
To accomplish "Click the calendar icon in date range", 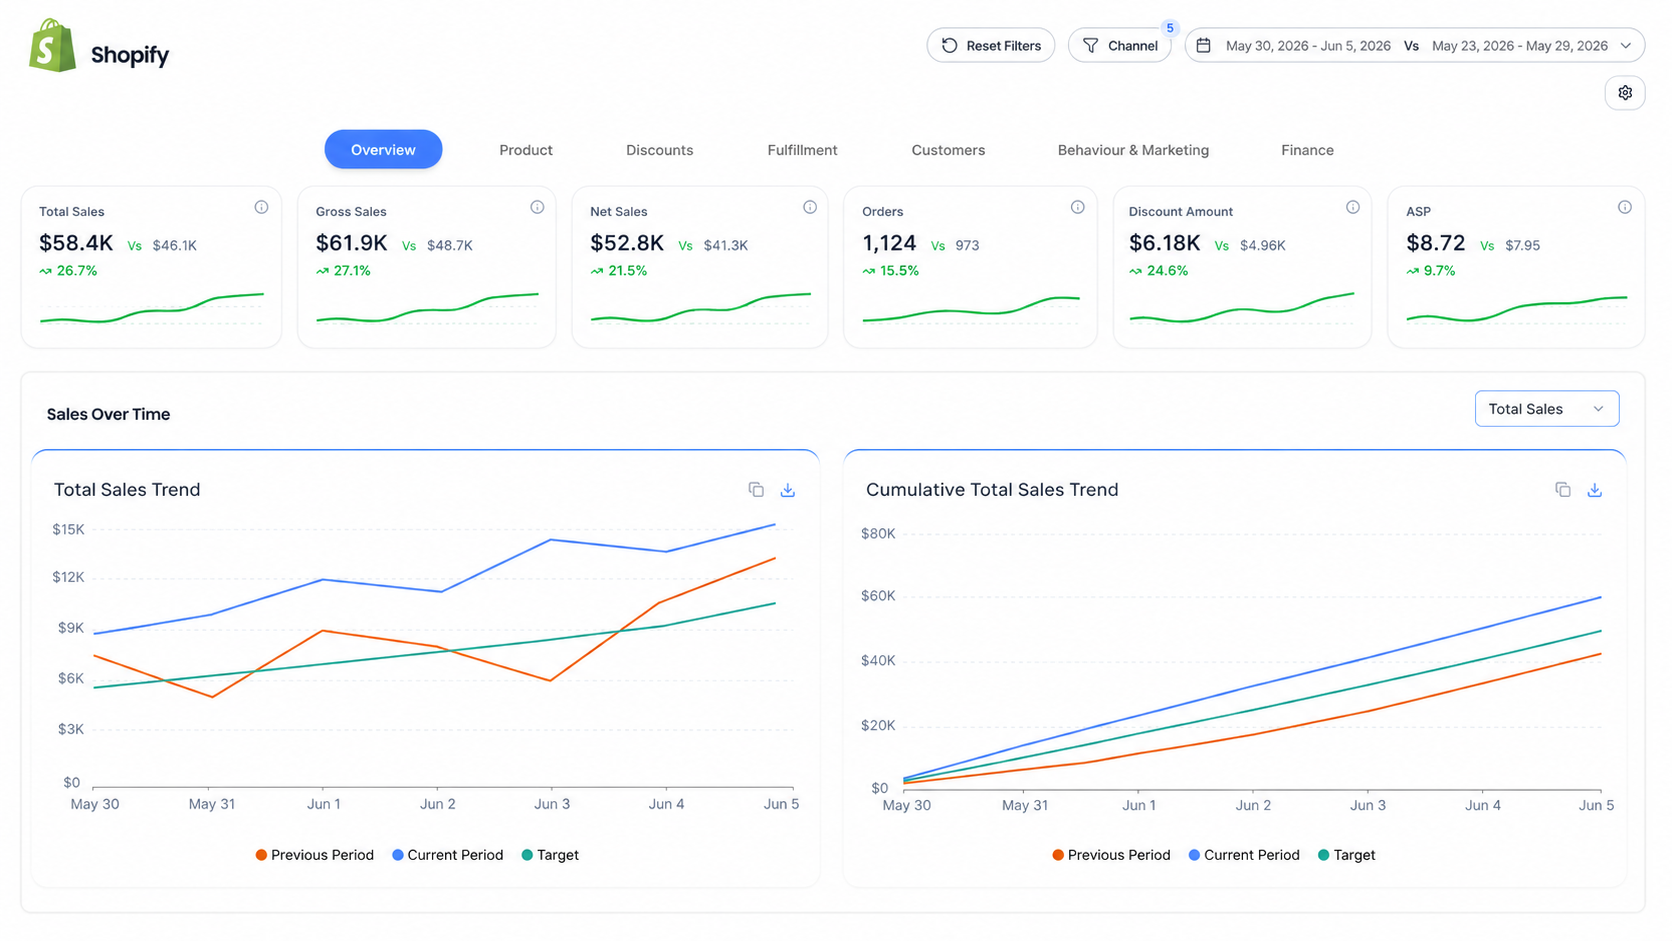I will point(1204,46).
